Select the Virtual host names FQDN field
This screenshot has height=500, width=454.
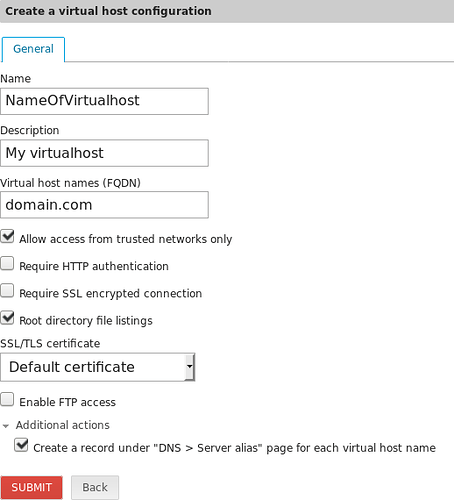pos(104,205)
